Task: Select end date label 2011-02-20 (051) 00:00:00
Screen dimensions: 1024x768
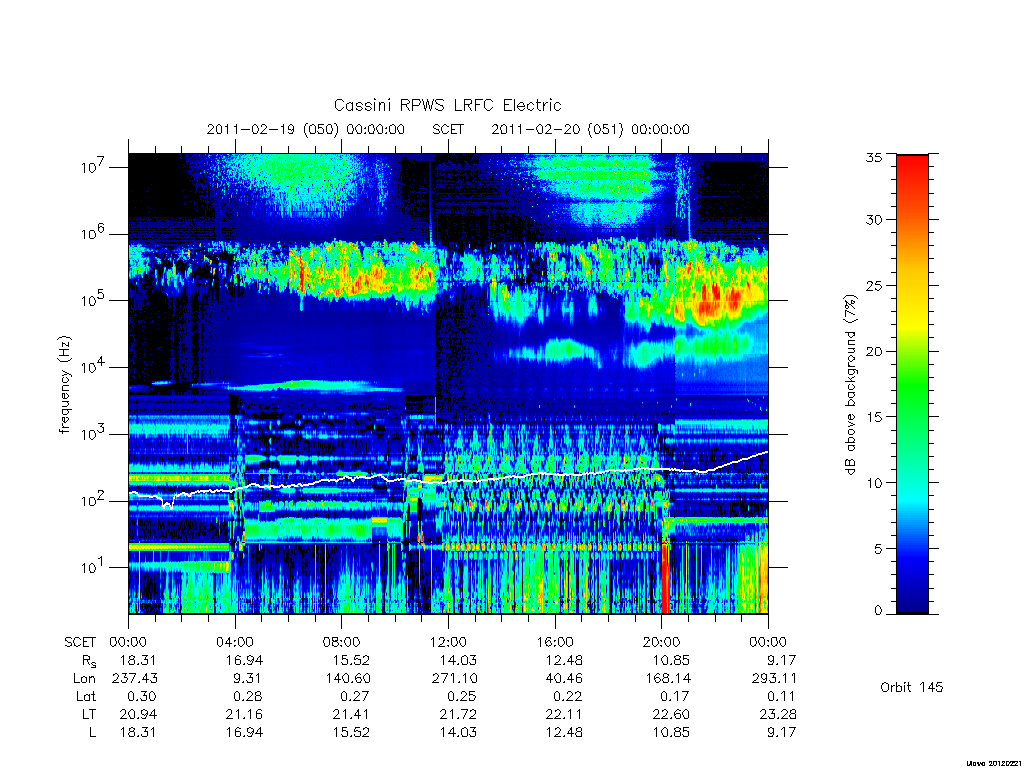Action: tap(590, 129)
